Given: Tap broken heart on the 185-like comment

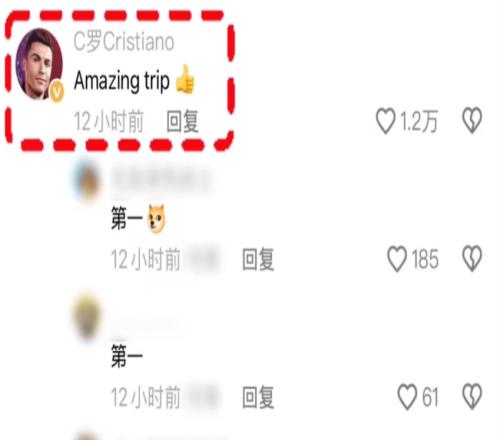Looking at the screenshot, I should [x=472, y=259].
